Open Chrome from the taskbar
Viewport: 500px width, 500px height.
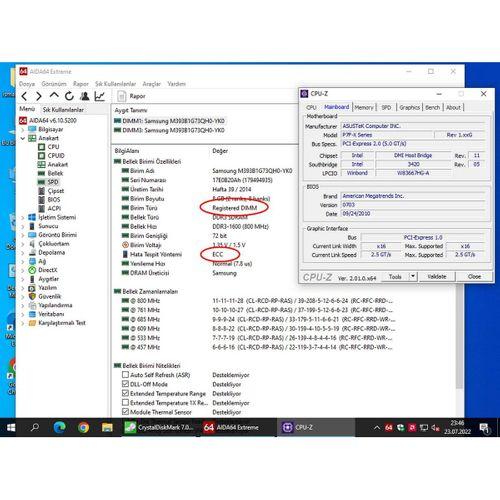click(83, 427)
